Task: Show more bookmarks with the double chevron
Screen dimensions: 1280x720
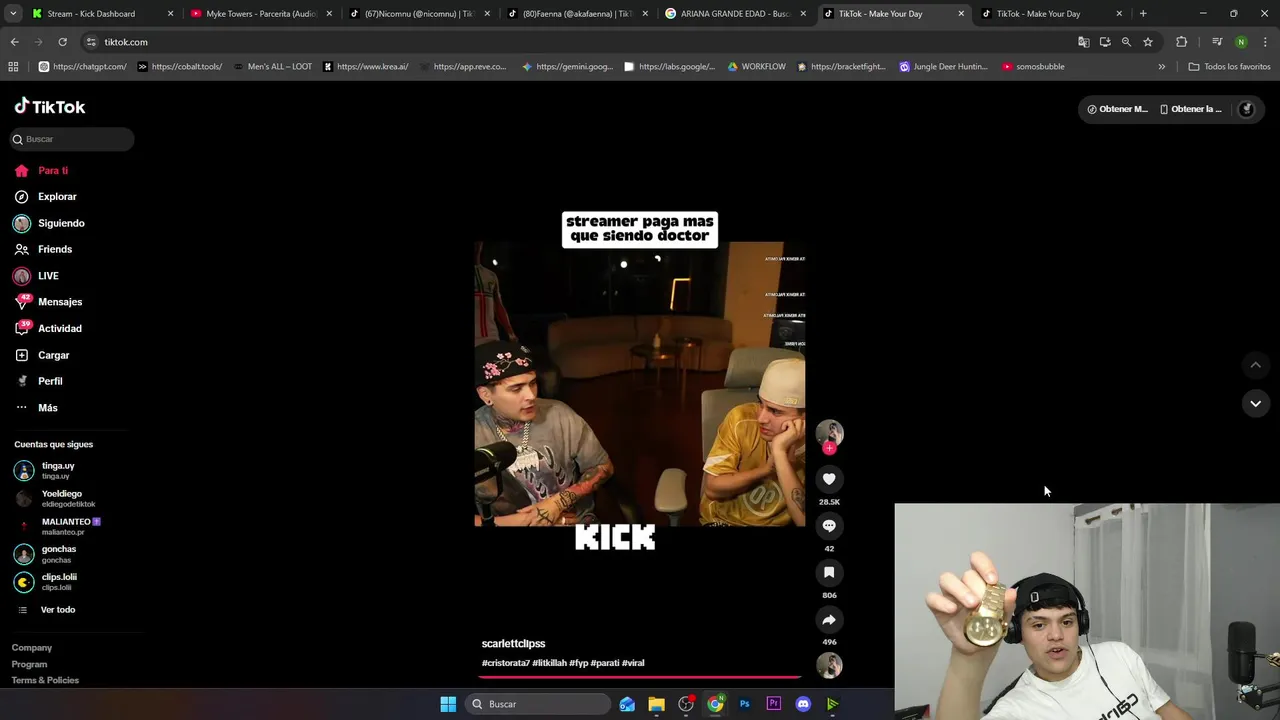Action: (x=1162, y=67)
